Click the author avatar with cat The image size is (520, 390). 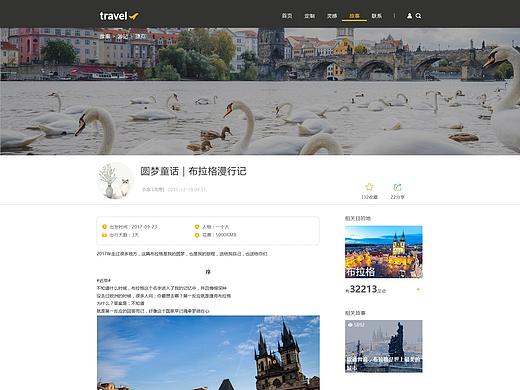(x=115, y=181)
